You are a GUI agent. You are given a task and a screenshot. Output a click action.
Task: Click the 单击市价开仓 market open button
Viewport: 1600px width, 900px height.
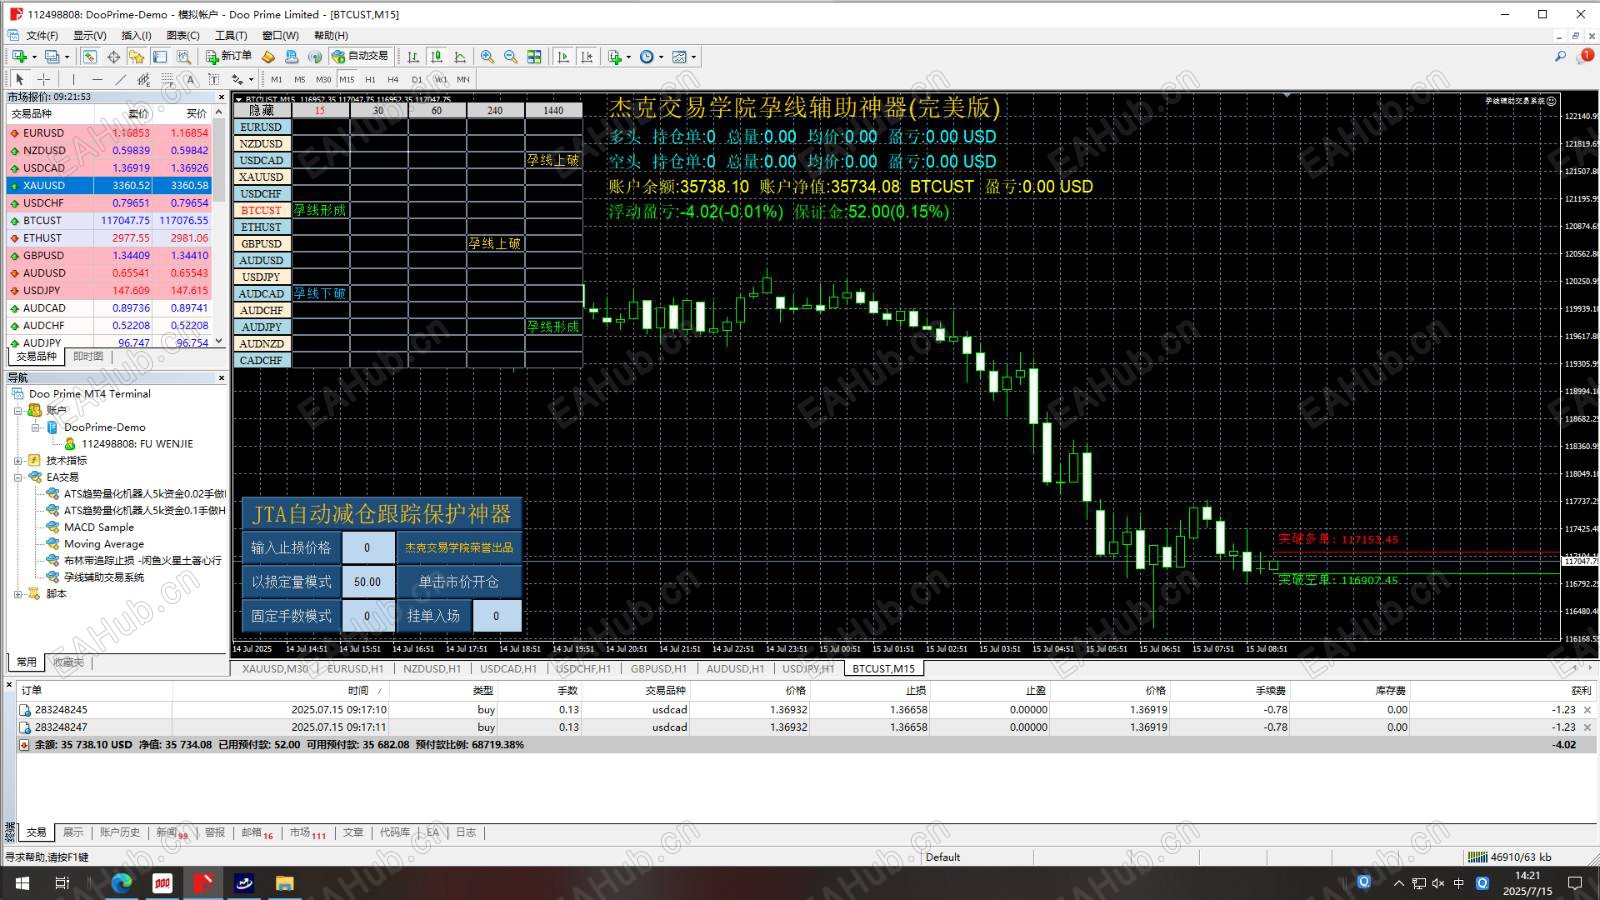pyautogui.click(x=458, y=581)
